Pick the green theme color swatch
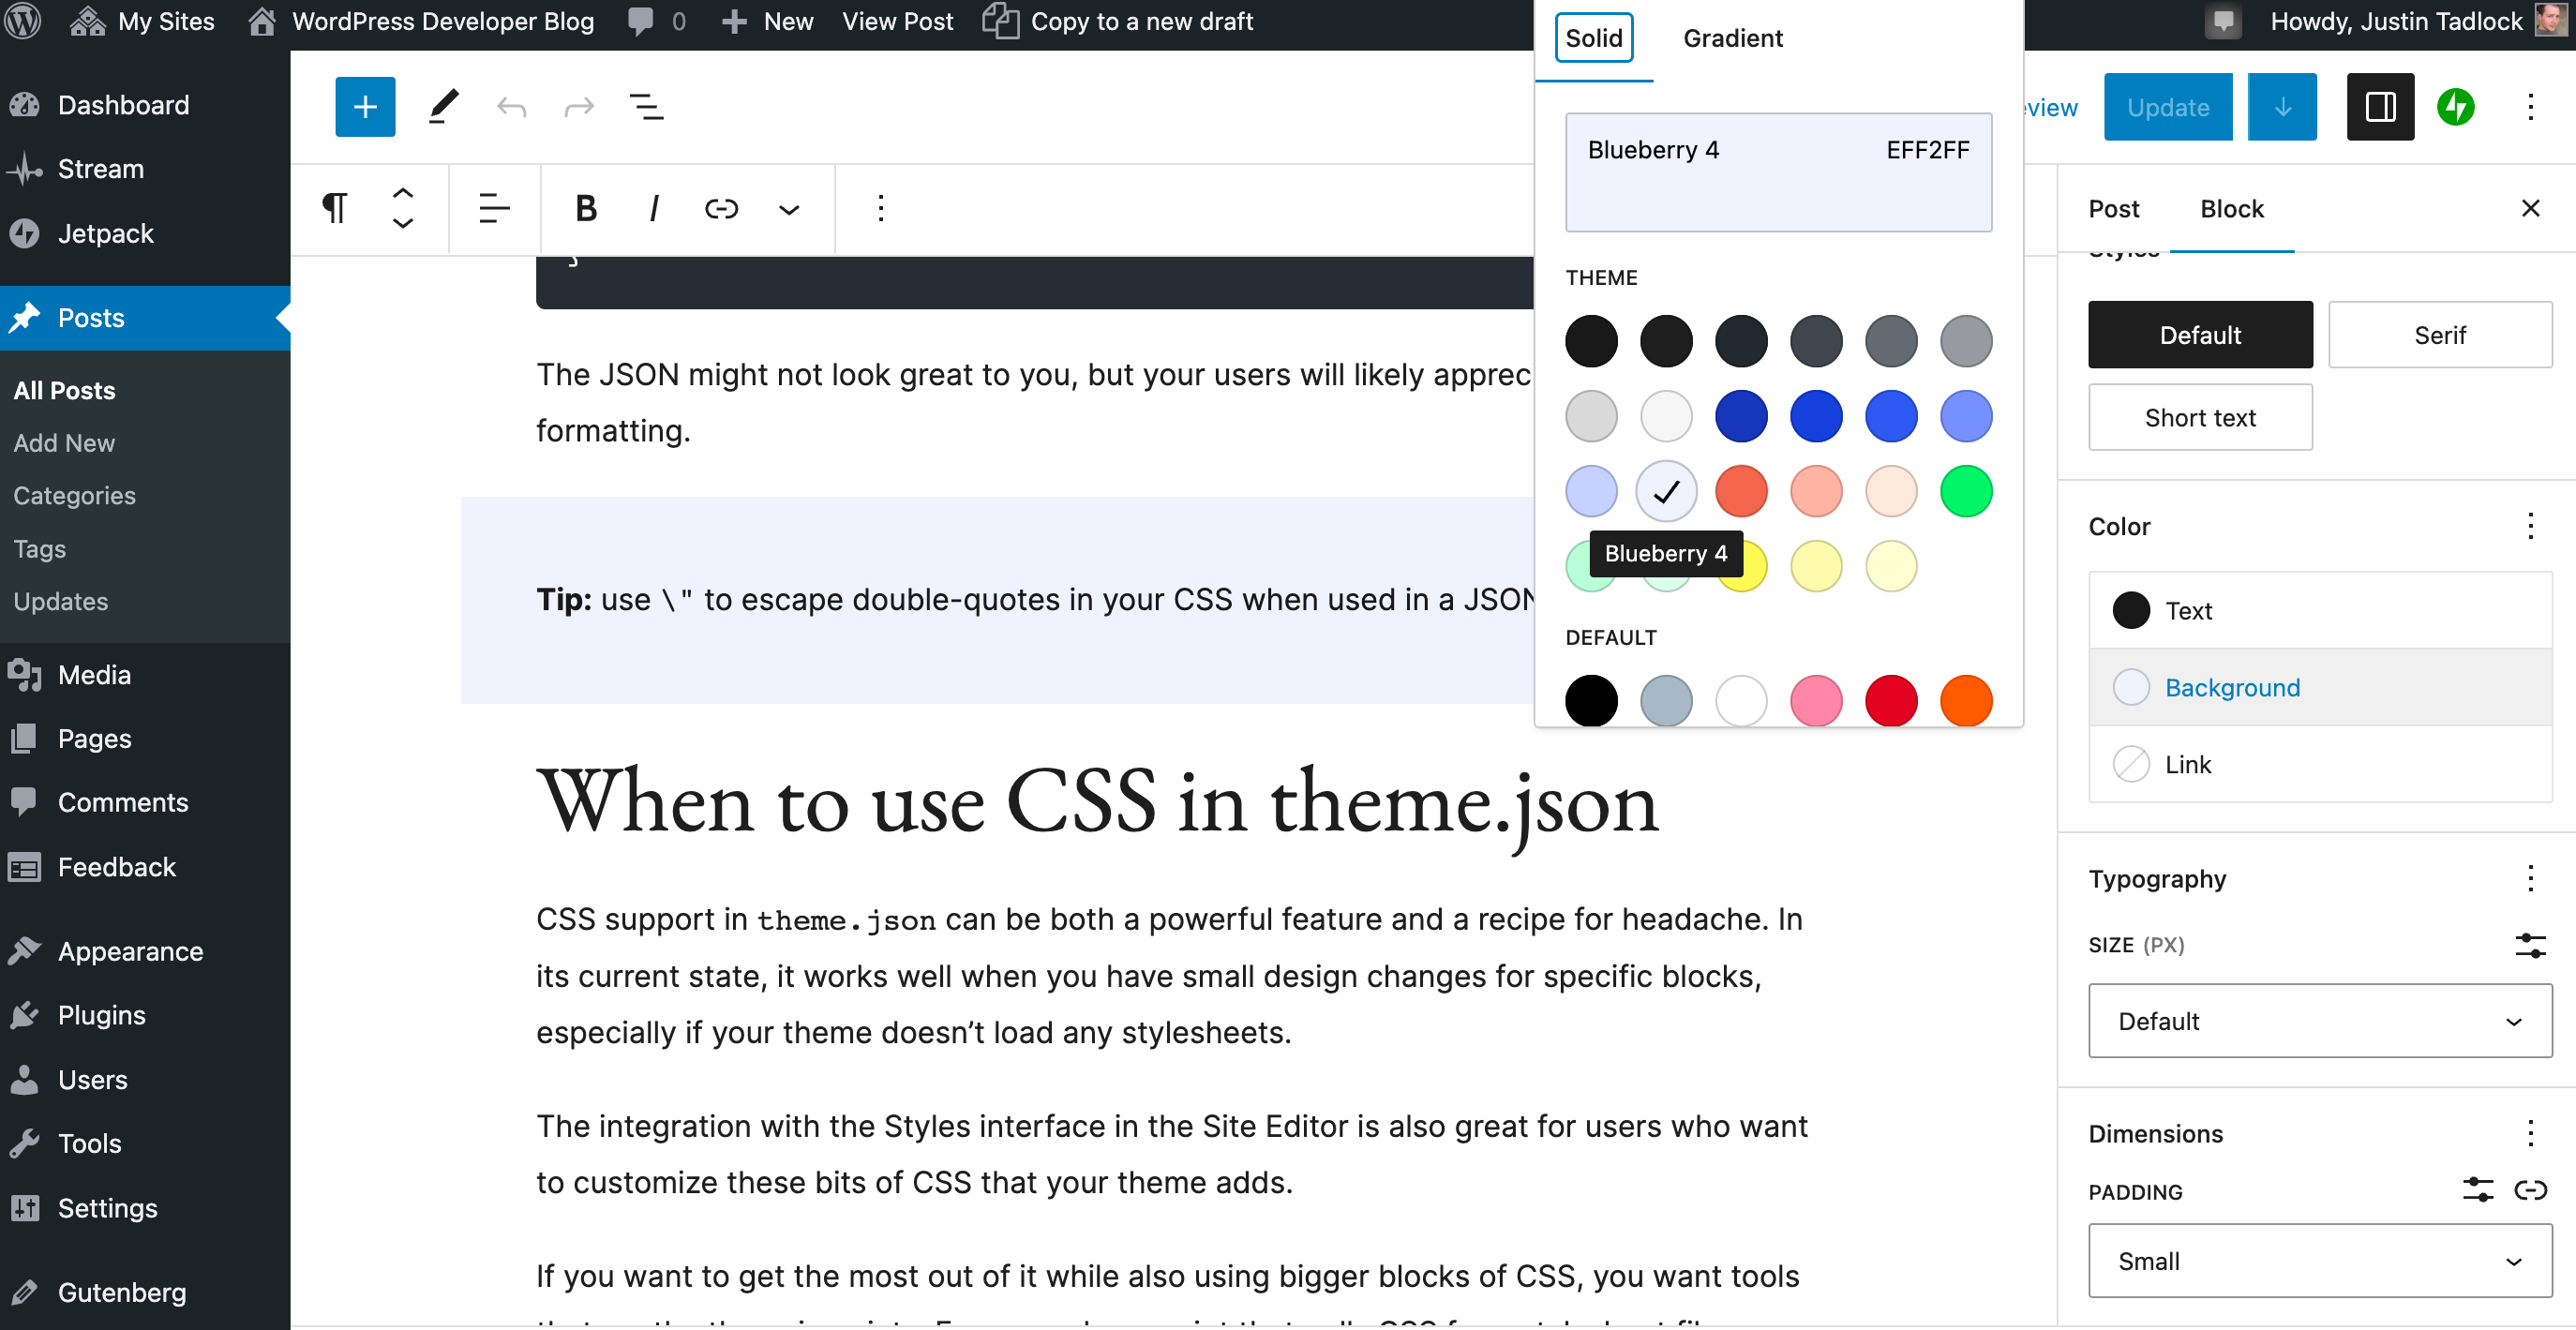 click(x=1965, y=491)
